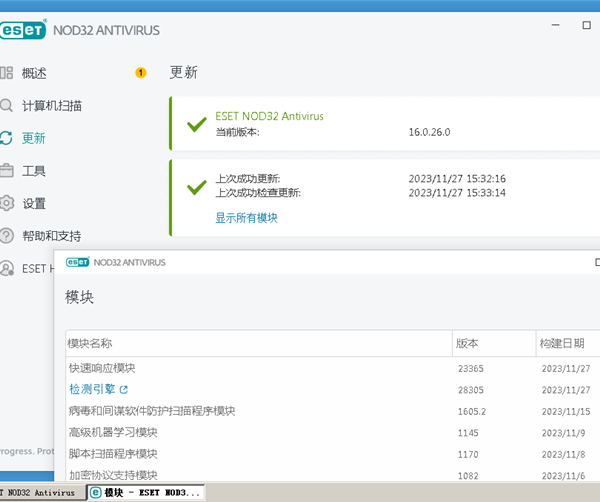The height and width of the screenshot is (502, 600).
Task: Sort by 模块名称 column header
Action: 90,343
